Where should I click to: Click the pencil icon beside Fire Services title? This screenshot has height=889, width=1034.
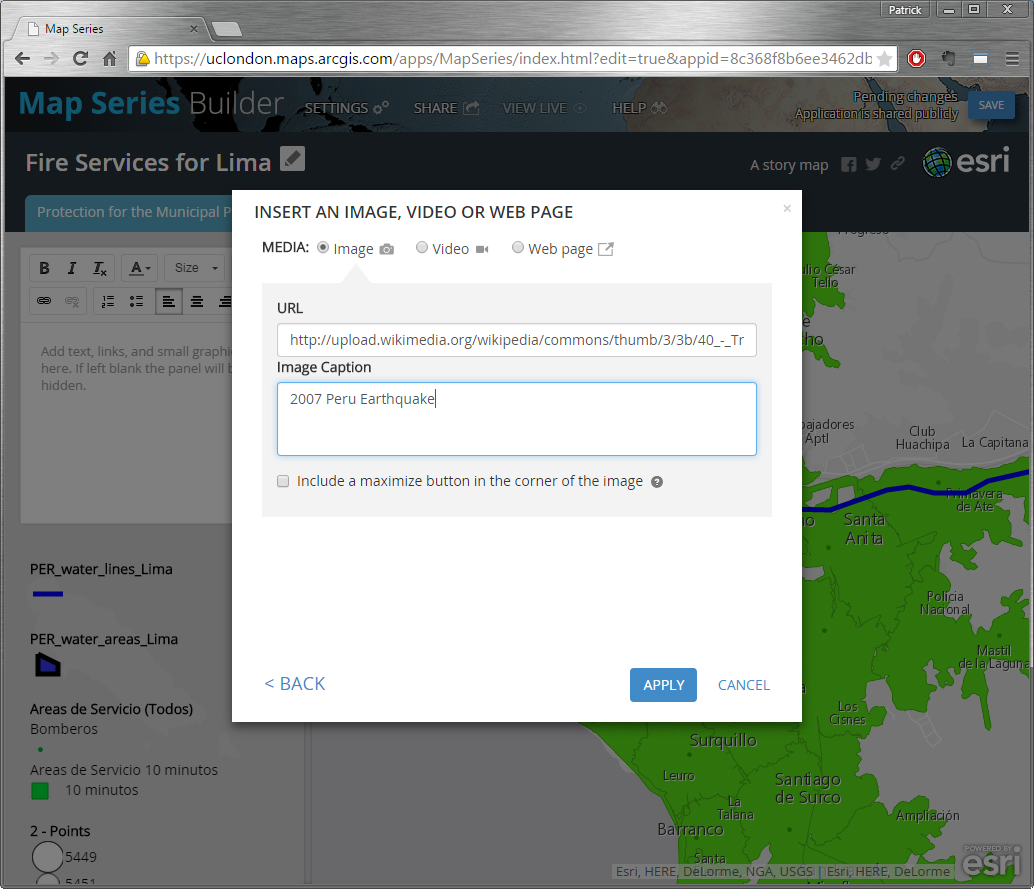click(x=292, y=159)
